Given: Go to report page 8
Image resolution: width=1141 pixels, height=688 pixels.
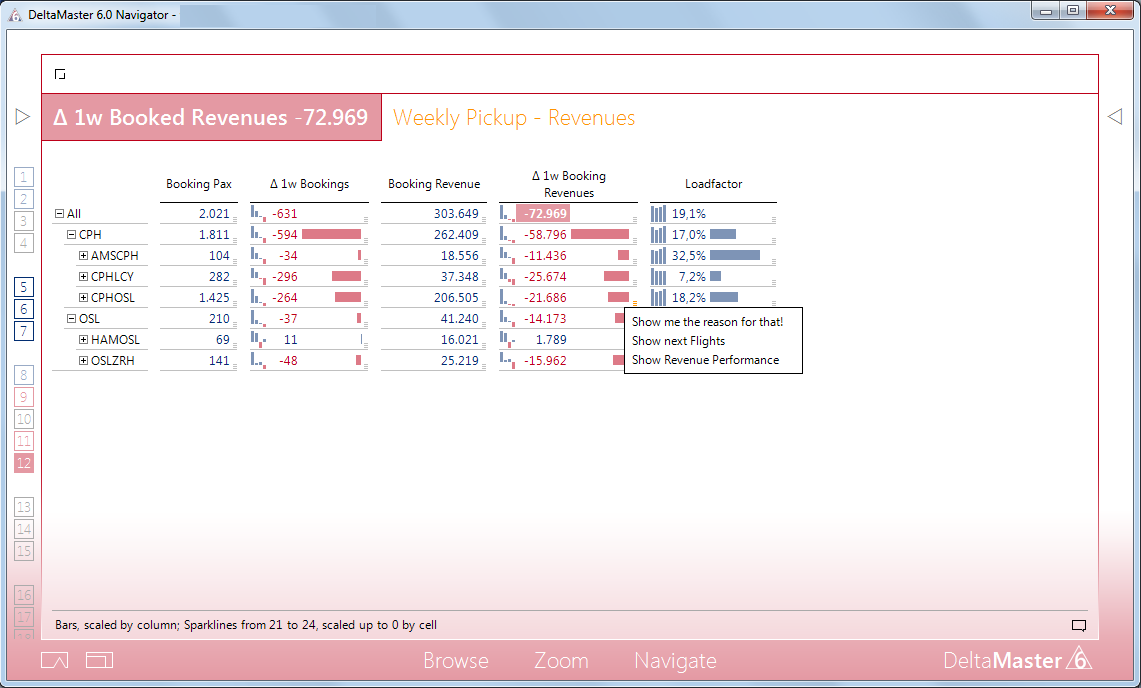Looking at the screenshot, I should [x=24, y=375].
